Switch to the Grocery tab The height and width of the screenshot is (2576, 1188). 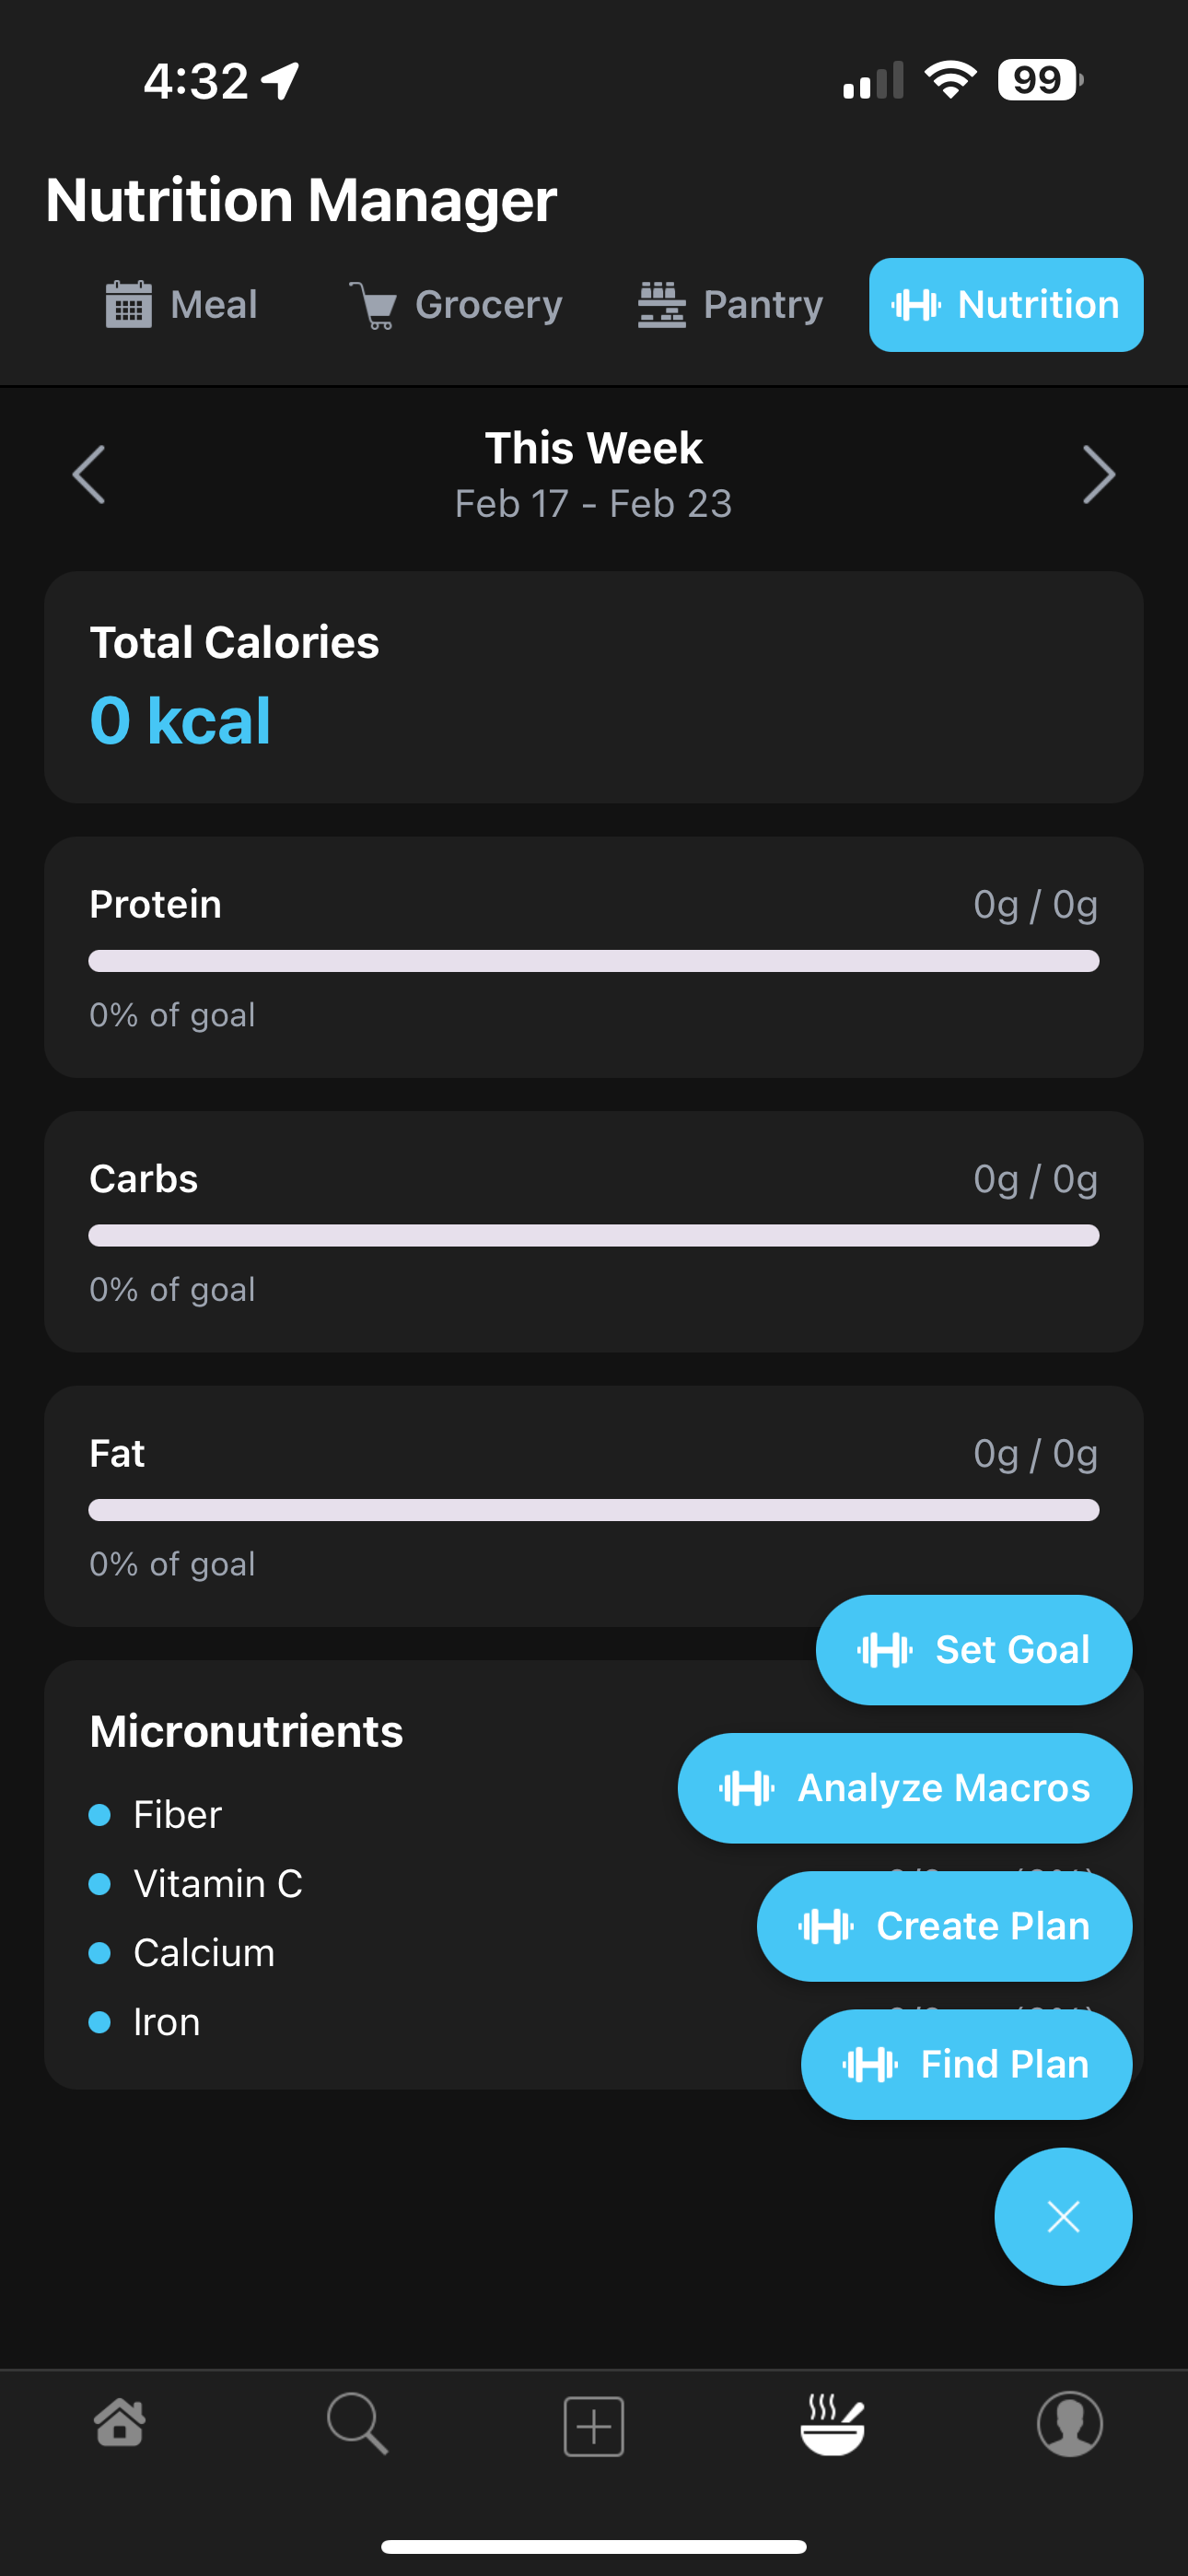pyautogui.click(x=456, y=305)
